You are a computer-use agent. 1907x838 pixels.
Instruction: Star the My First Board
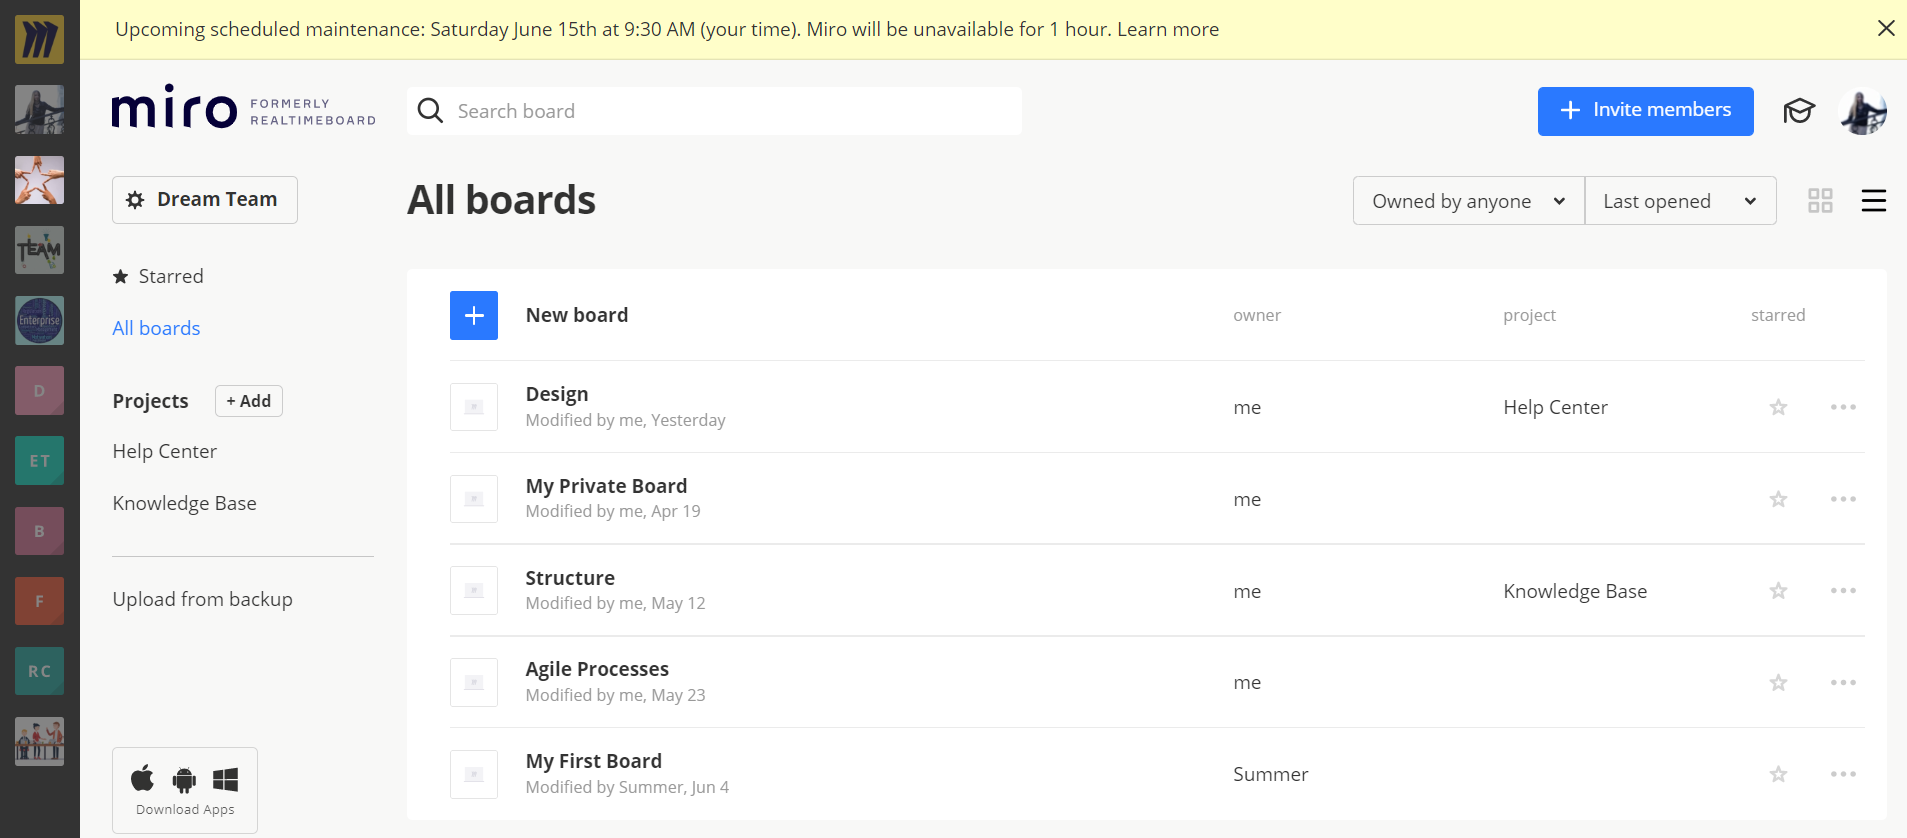(1778, 775)
